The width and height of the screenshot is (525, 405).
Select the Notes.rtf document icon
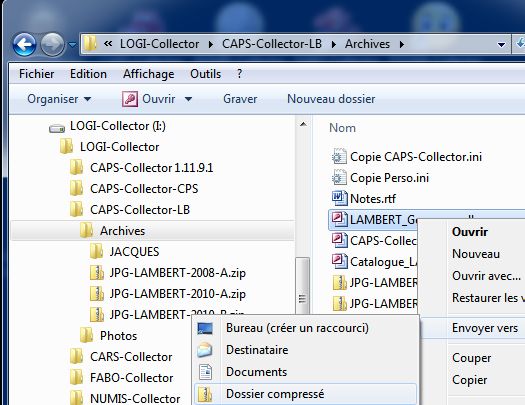[340, 198]
